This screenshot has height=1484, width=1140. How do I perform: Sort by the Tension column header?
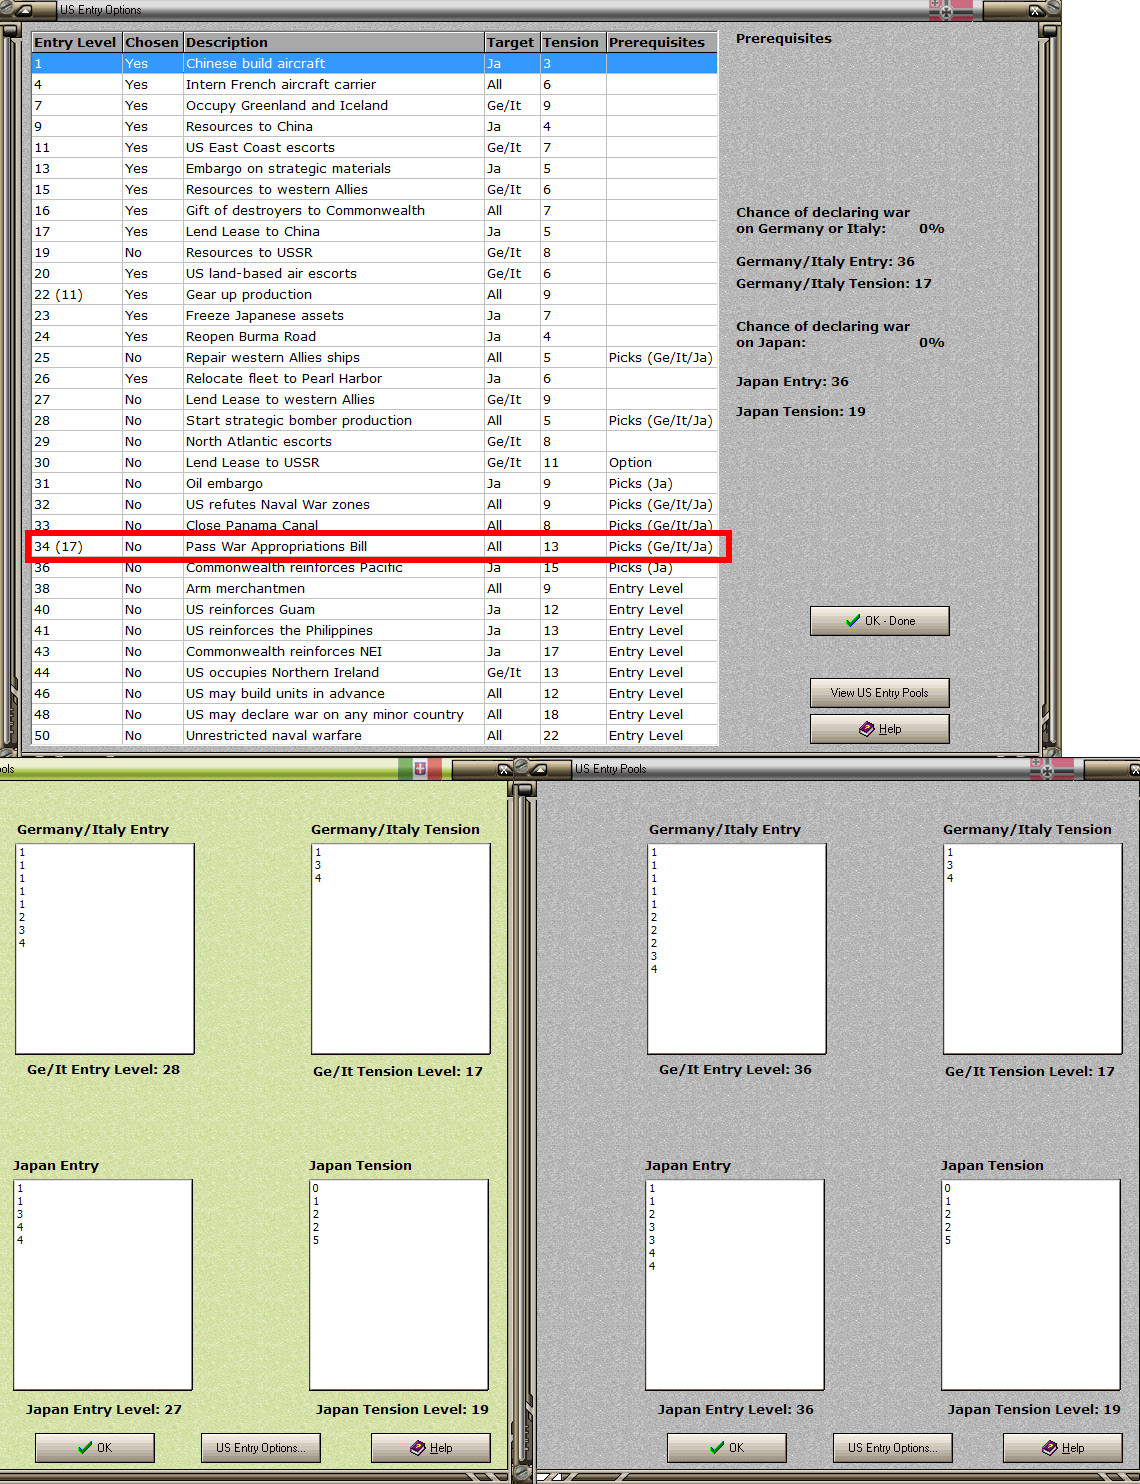572,42
